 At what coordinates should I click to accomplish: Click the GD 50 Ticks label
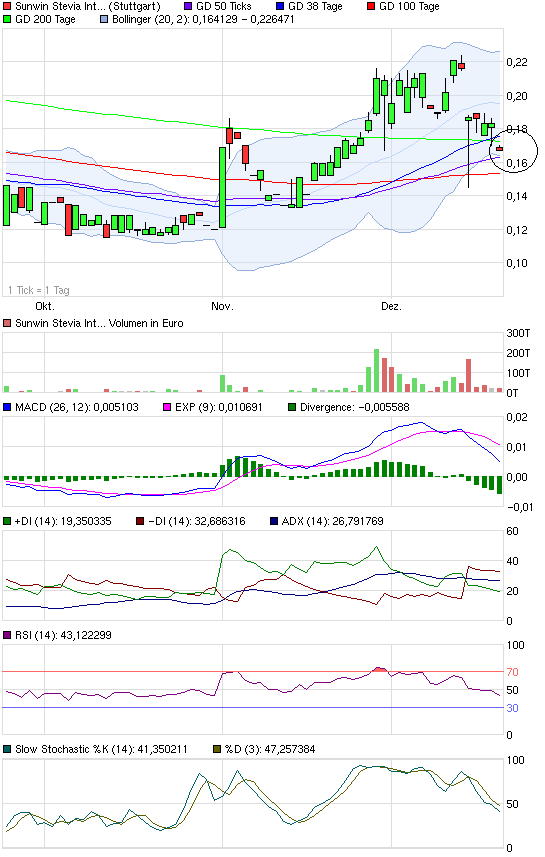224,7
